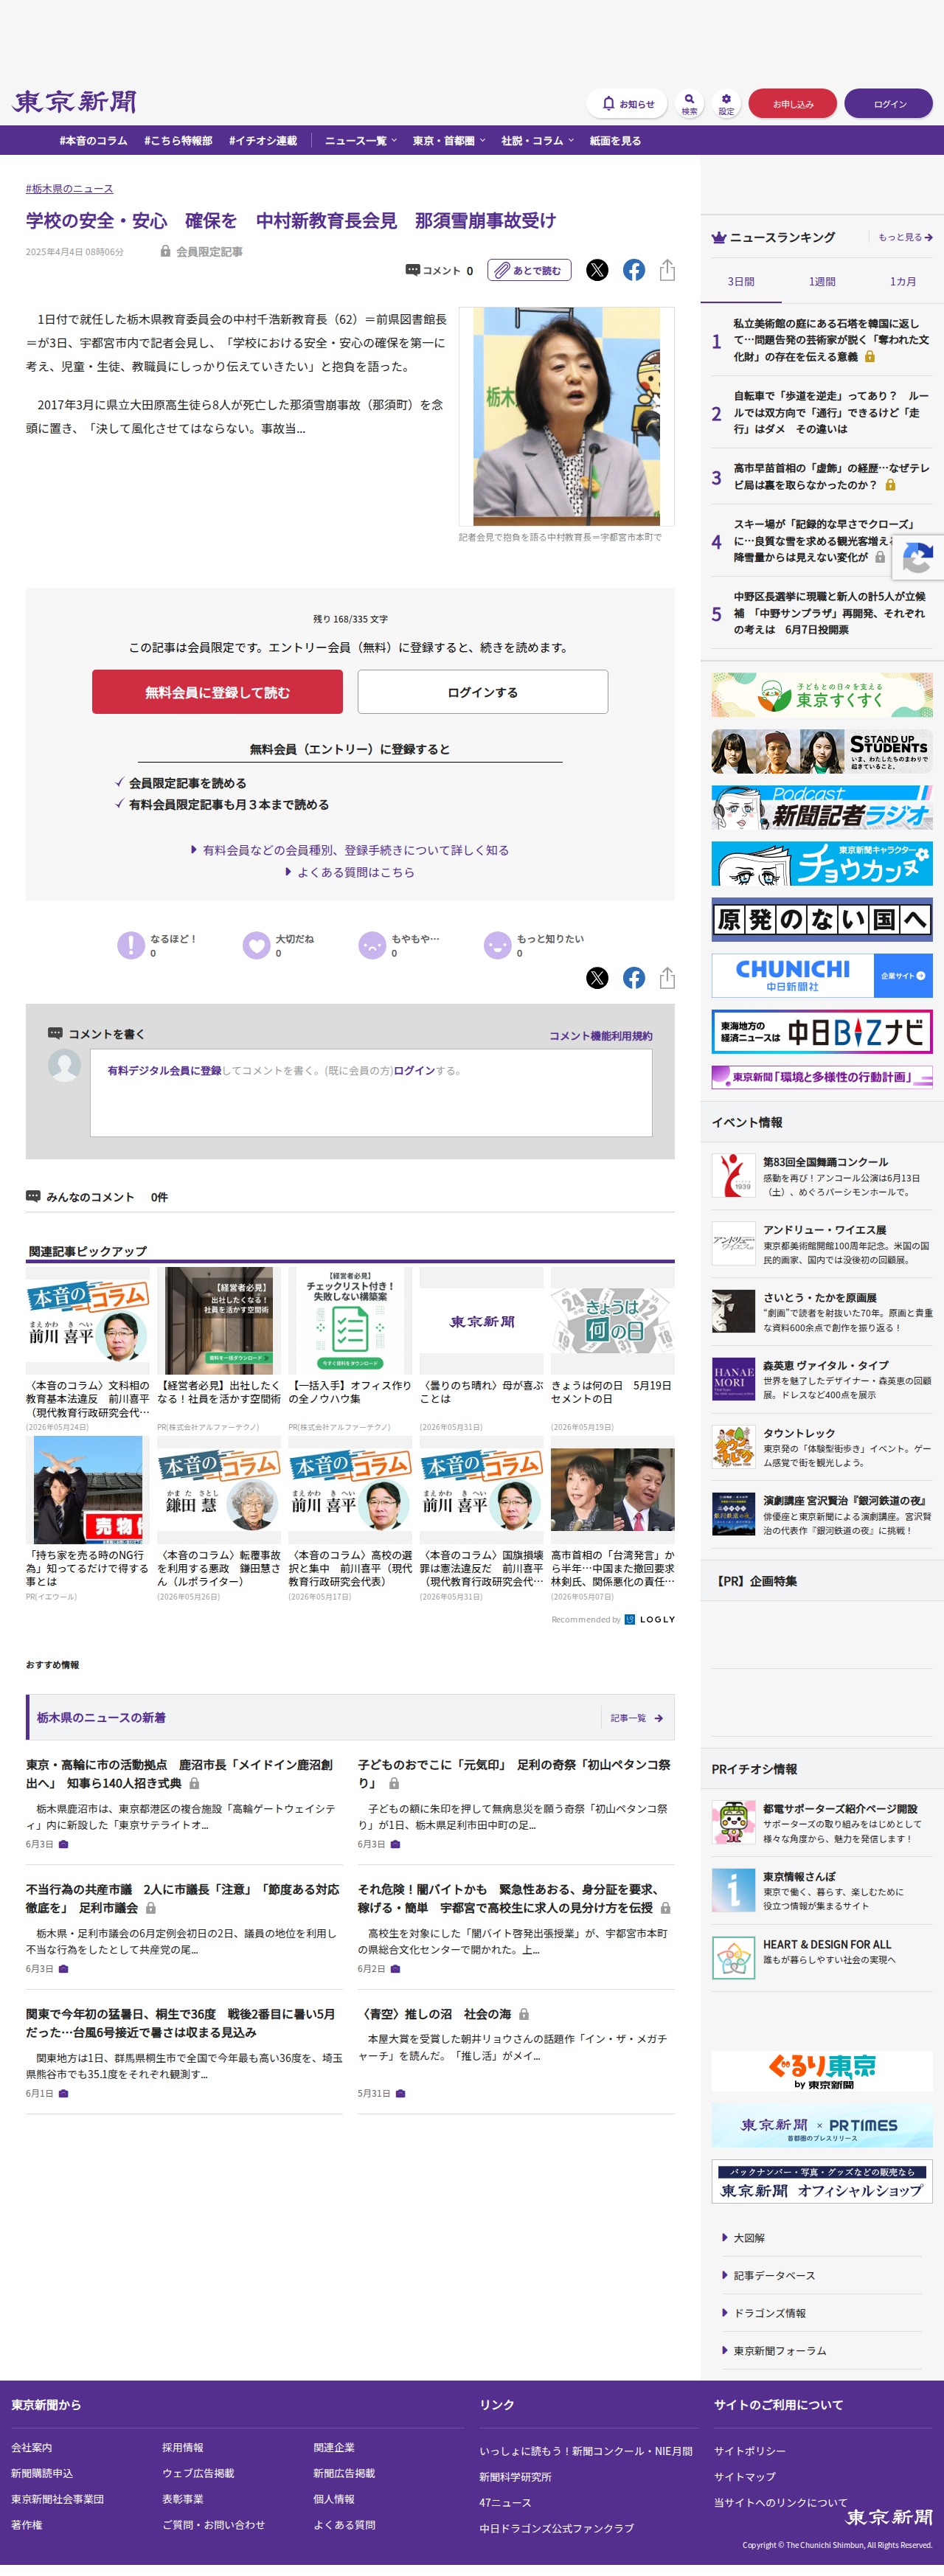Expand 東京・首都圏 dropdown menu
Screen dimensions: 944x2576
pos(449,141)
